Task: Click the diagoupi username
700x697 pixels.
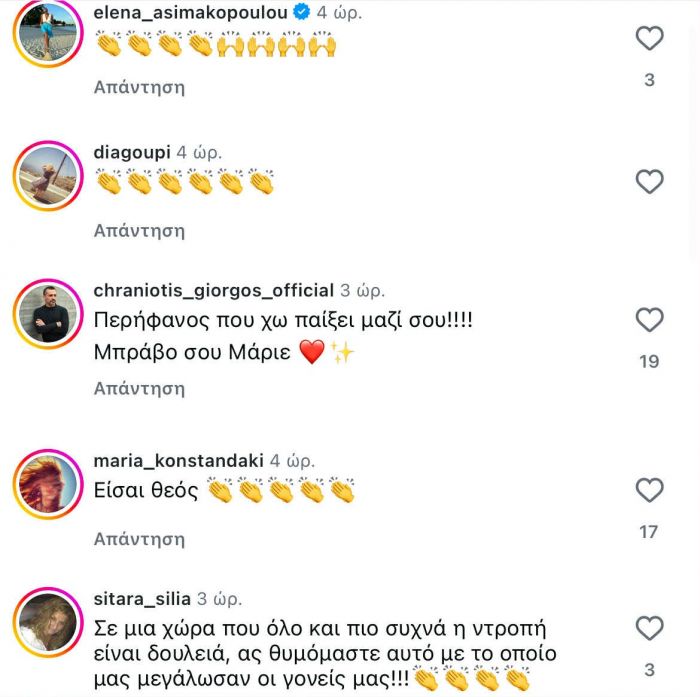Action: (131, 153)
